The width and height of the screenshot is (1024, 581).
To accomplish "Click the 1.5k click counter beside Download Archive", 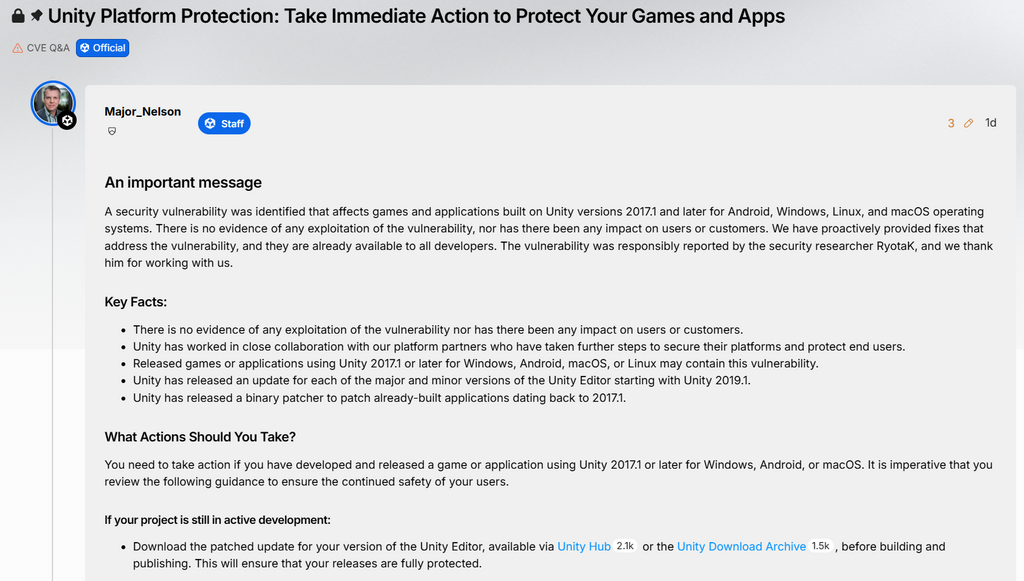I will 820,546.
